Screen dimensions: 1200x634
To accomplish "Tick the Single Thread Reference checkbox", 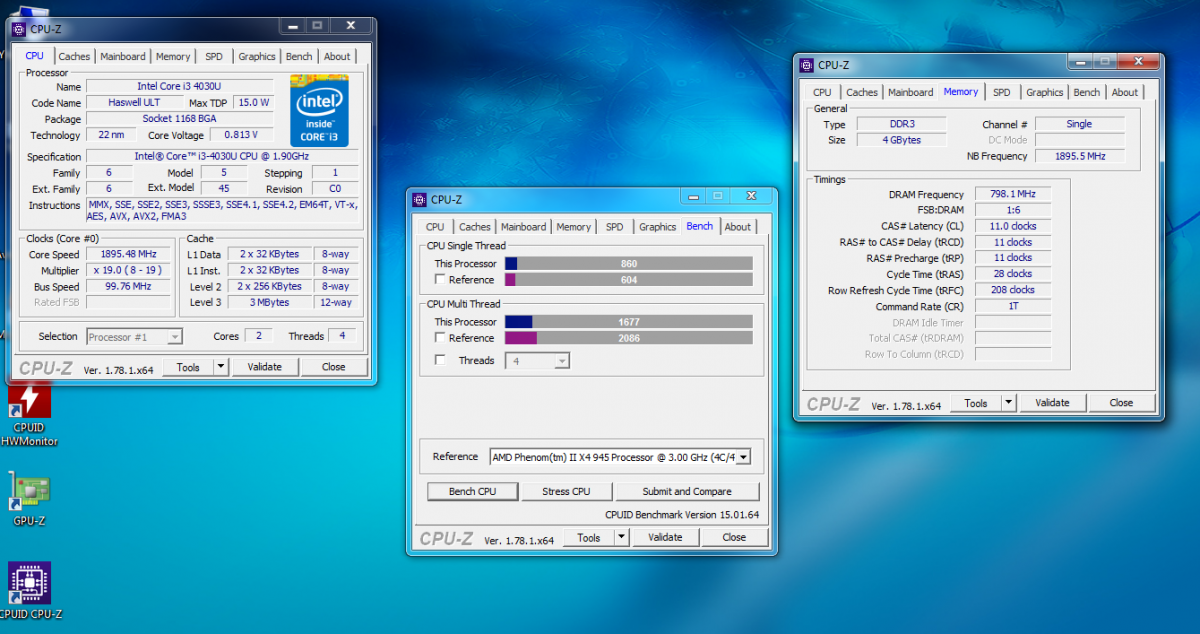I will point(440,280).
